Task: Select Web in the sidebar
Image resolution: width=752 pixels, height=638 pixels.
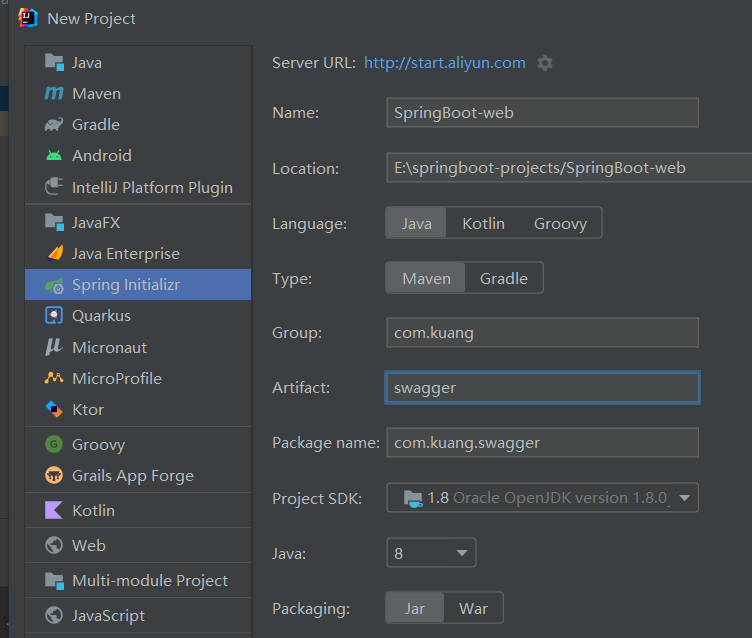Action: [138, 545]
